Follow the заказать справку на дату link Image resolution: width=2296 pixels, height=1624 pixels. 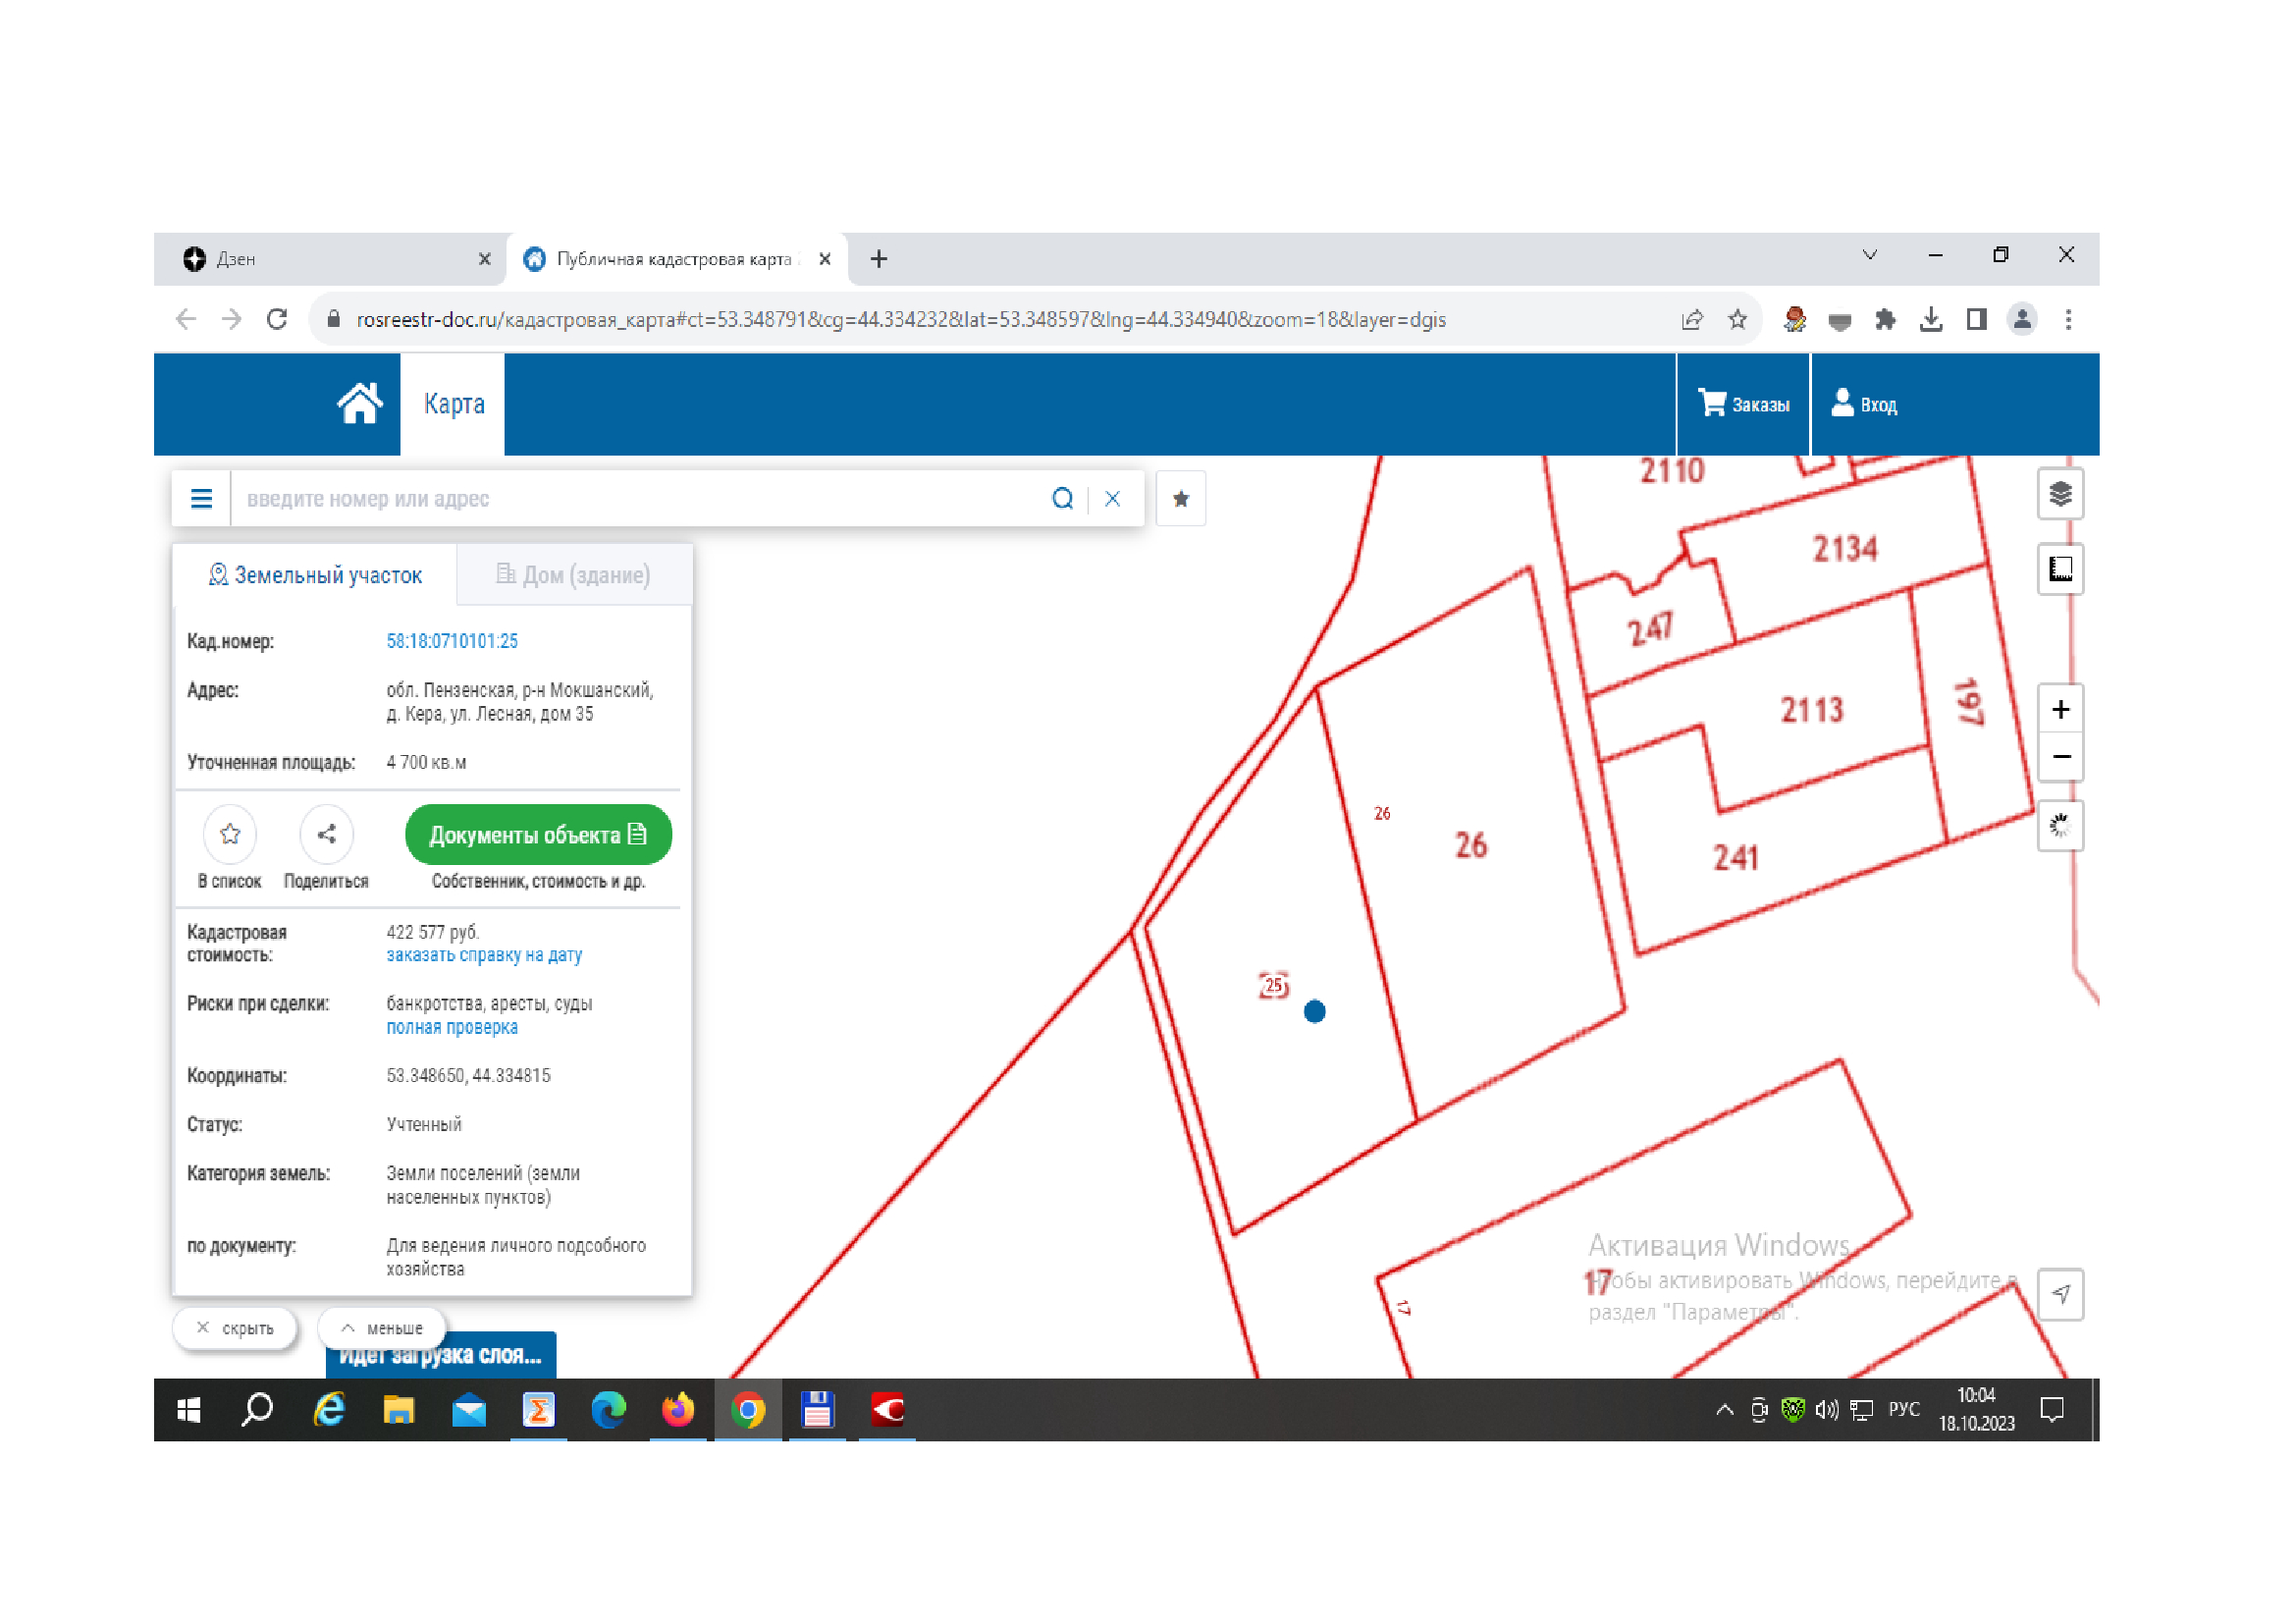[484, 955]
